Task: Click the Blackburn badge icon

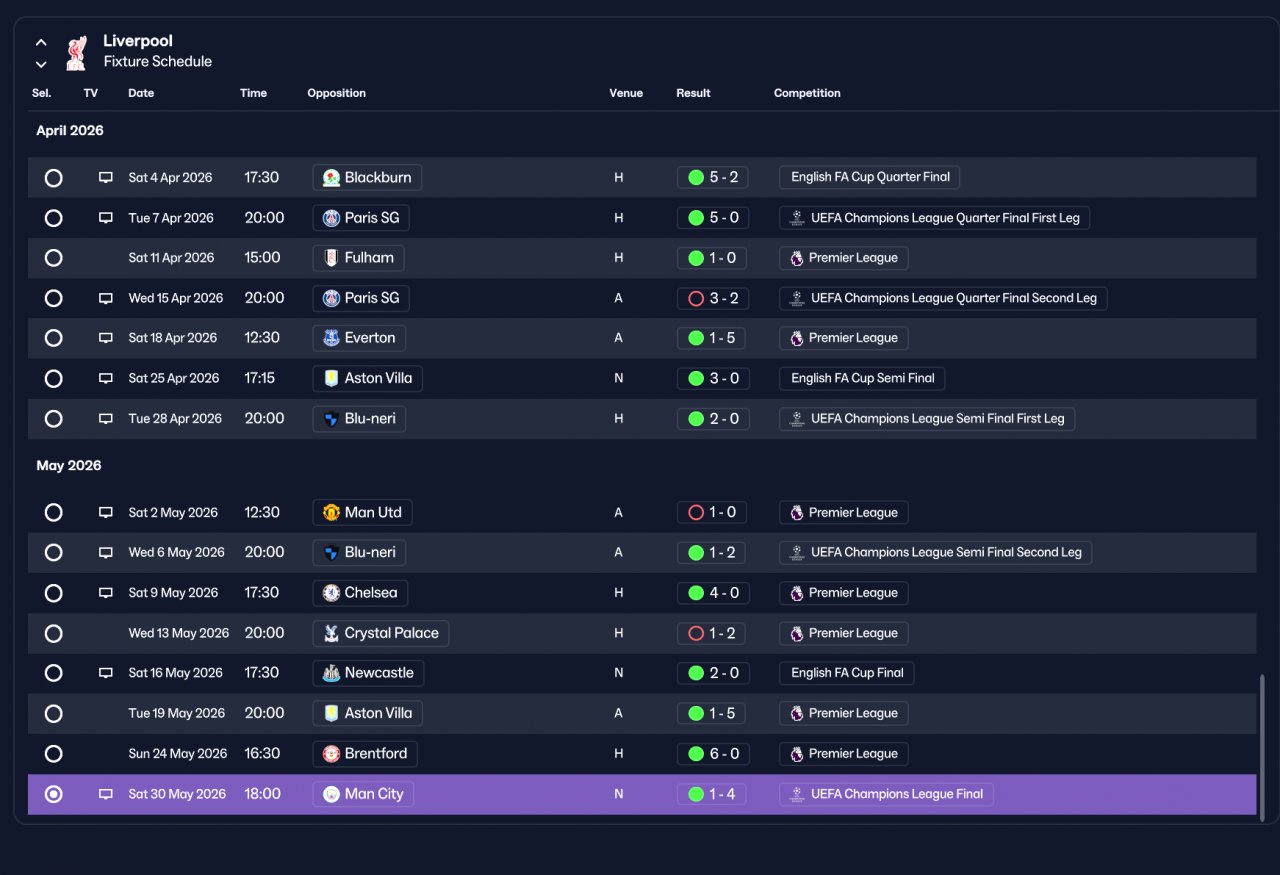Action: coord(331,178)
